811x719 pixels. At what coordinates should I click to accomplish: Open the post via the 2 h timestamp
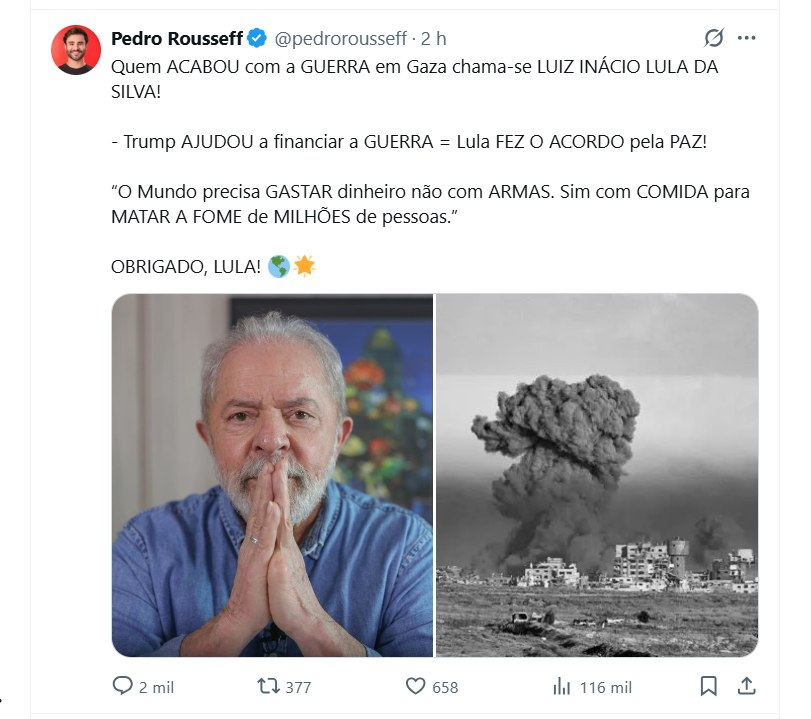click(433, 39)
